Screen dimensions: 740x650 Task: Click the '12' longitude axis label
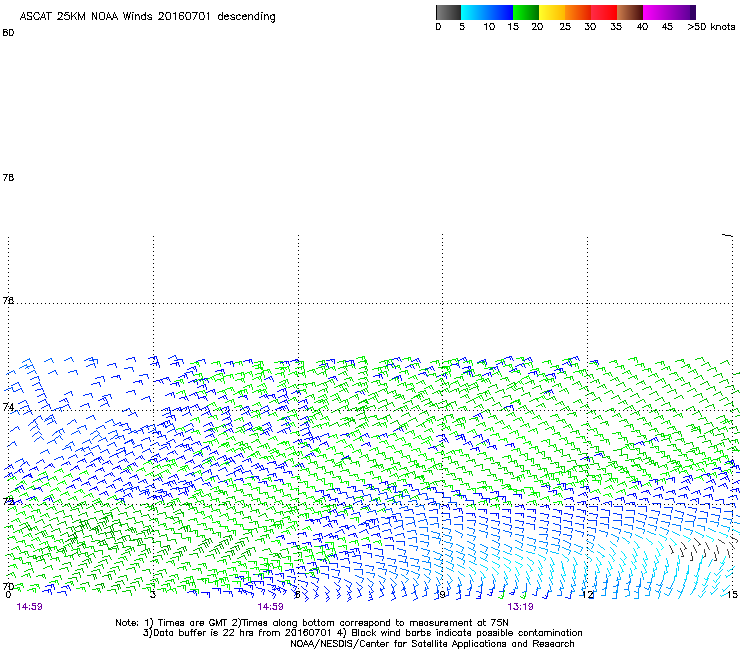click(588, 595)
